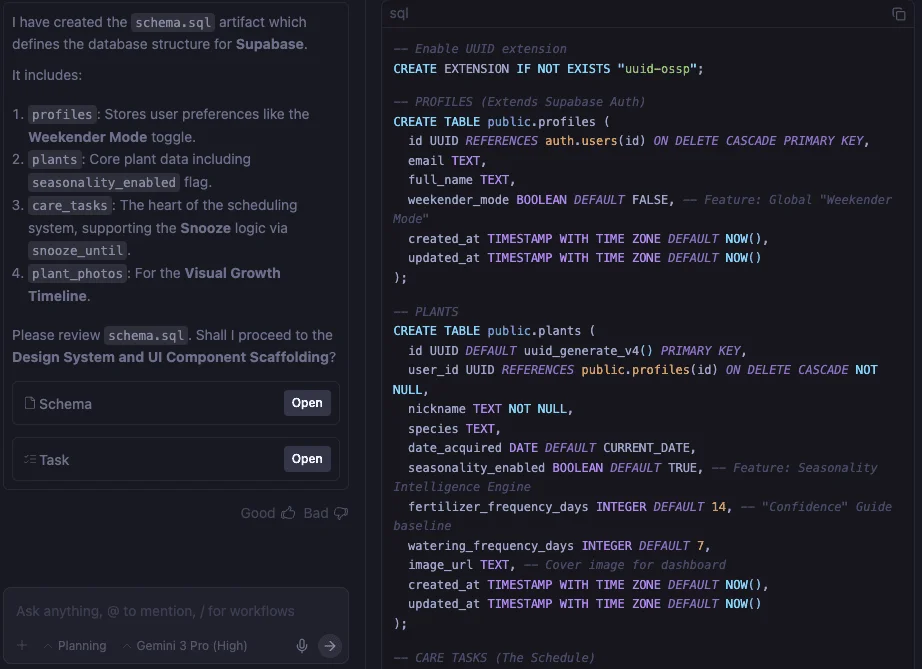Click the chevron next to Planning
This screenshot has width=922, height=669.
(x=49, y=646)
